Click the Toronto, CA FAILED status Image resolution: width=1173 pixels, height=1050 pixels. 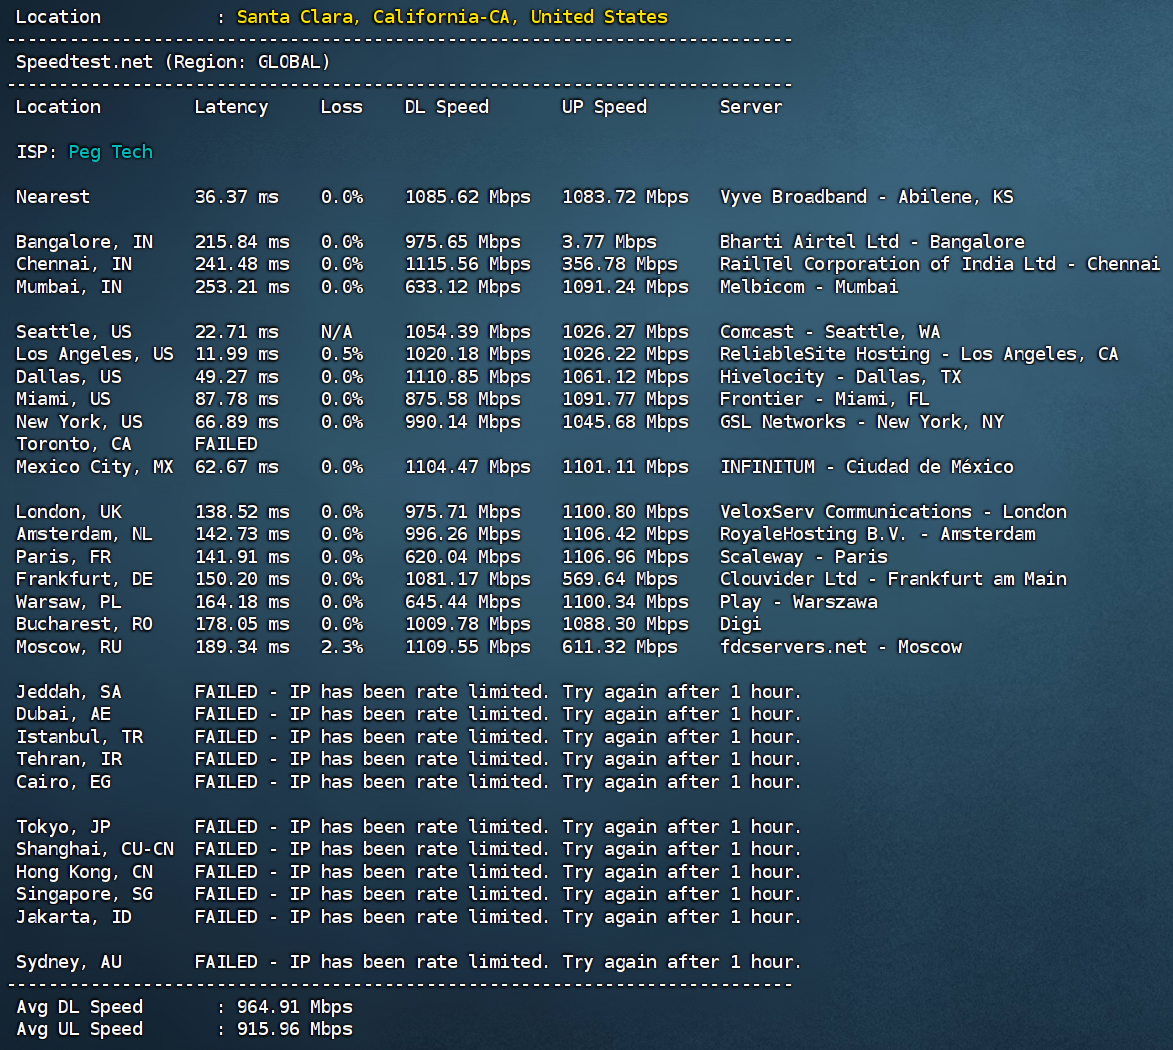tap(226, 444)
